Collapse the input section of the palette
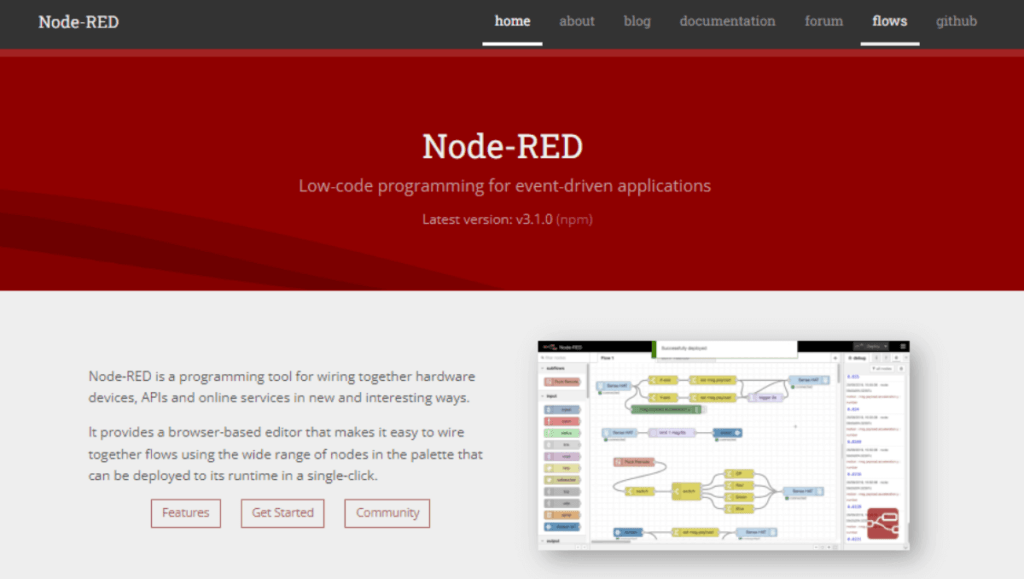This screenshot has height=579, width=1024. pyautogui.click(x=543, y=396)
